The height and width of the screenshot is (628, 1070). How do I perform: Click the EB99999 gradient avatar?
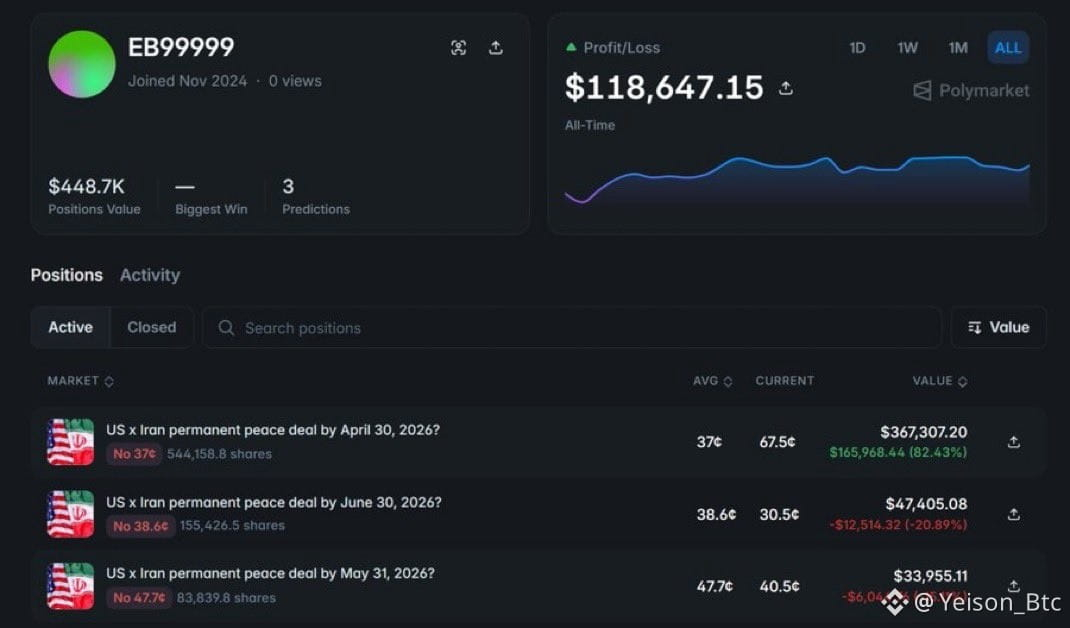click(x=82, y=64)
